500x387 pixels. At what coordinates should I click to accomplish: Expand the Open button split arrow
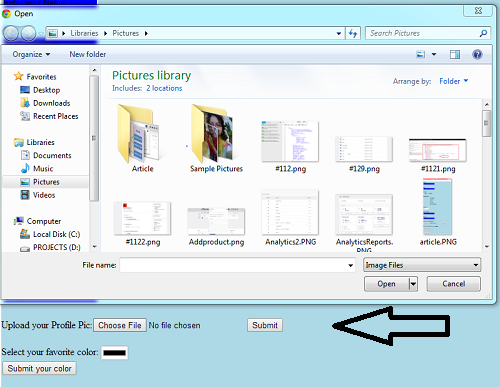point(413,284)
